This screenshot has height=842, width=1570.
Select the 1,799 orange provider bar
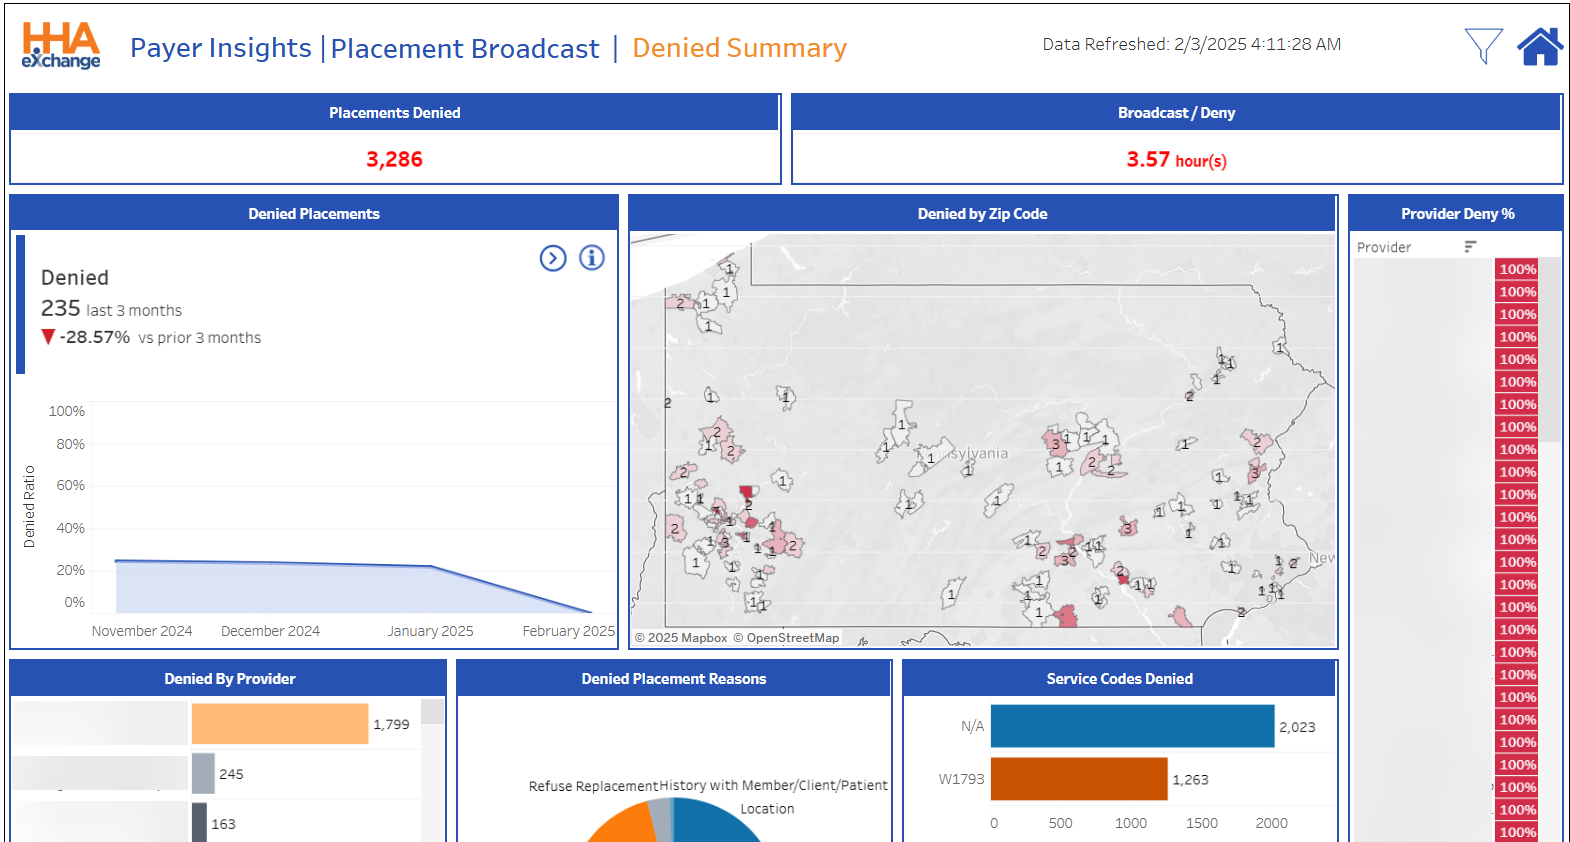280,724
